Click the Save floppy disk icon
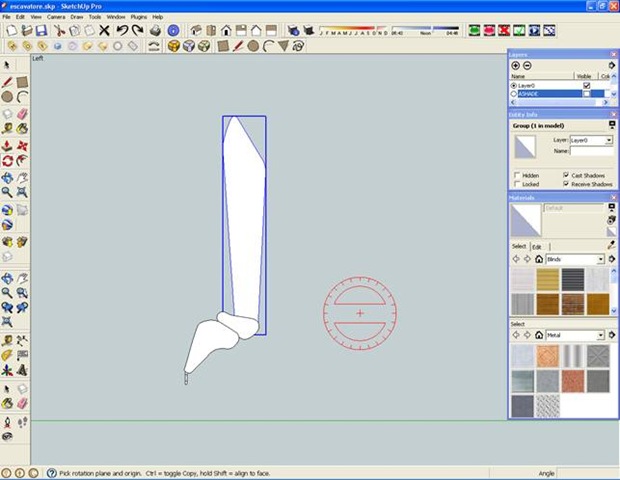620x480 pixels. (x=42, y=31)
